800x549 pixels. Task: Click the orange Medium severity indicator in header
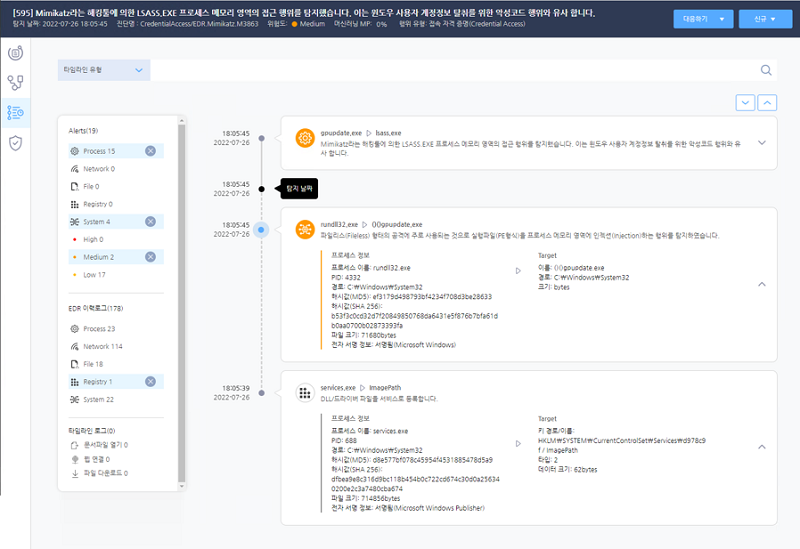(294, 24)
